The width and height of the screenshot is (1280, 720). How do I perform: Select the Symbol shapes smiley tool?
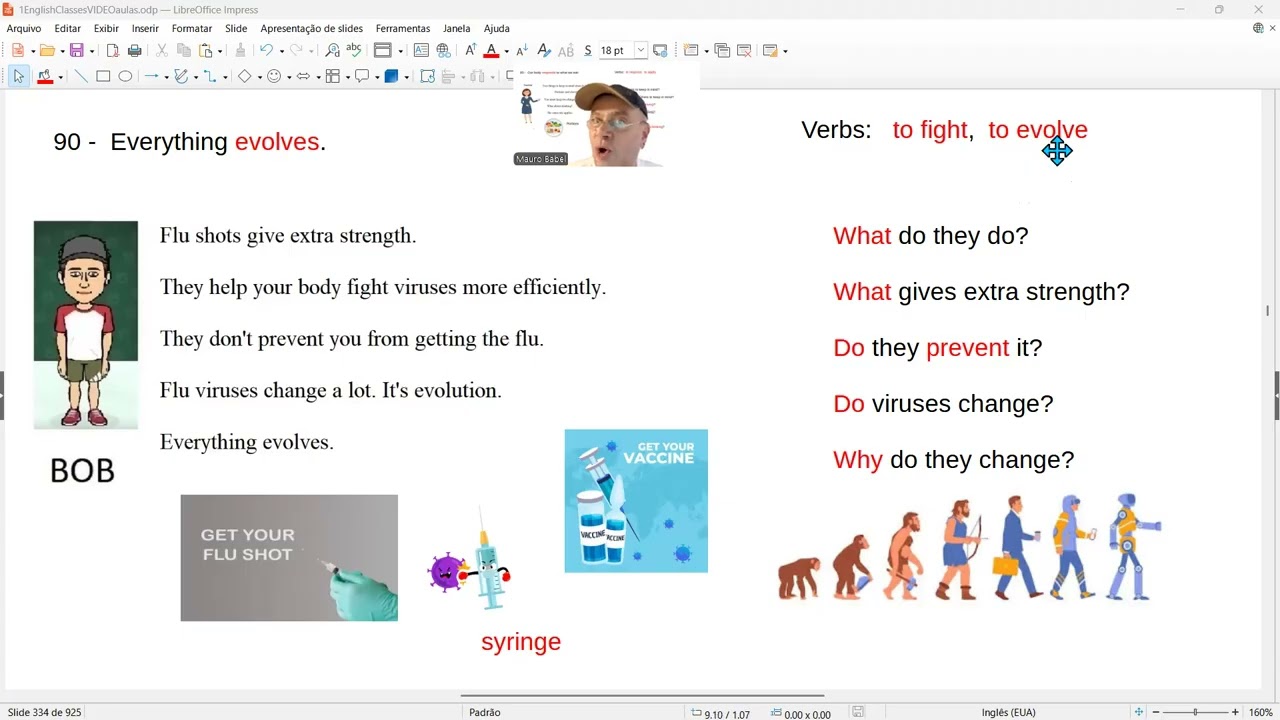pos(273,76)
